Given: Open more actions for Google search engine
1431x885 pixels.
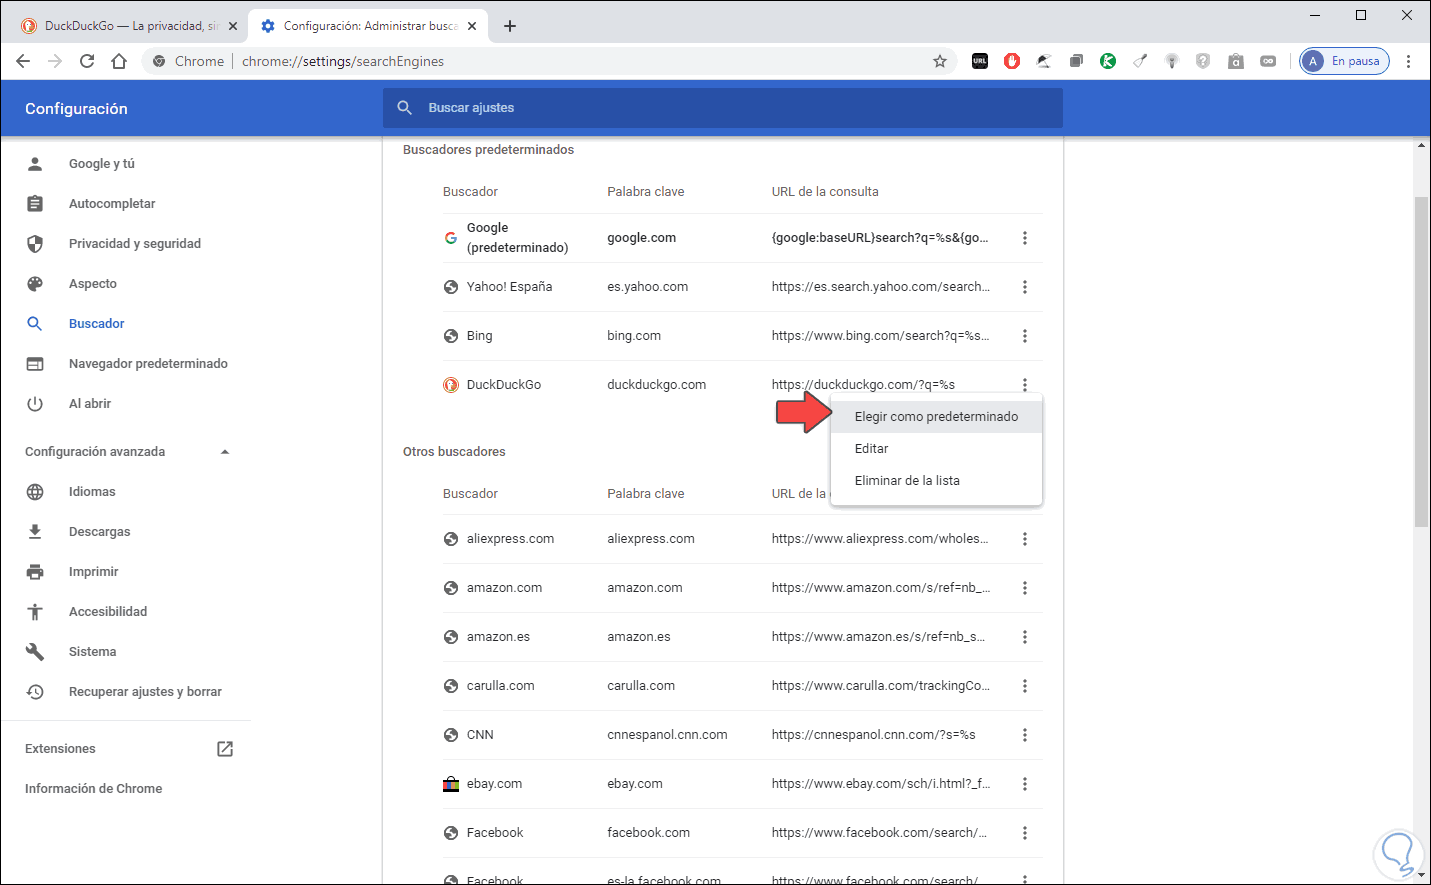Looking at the screenshot, I should 1025,238.
